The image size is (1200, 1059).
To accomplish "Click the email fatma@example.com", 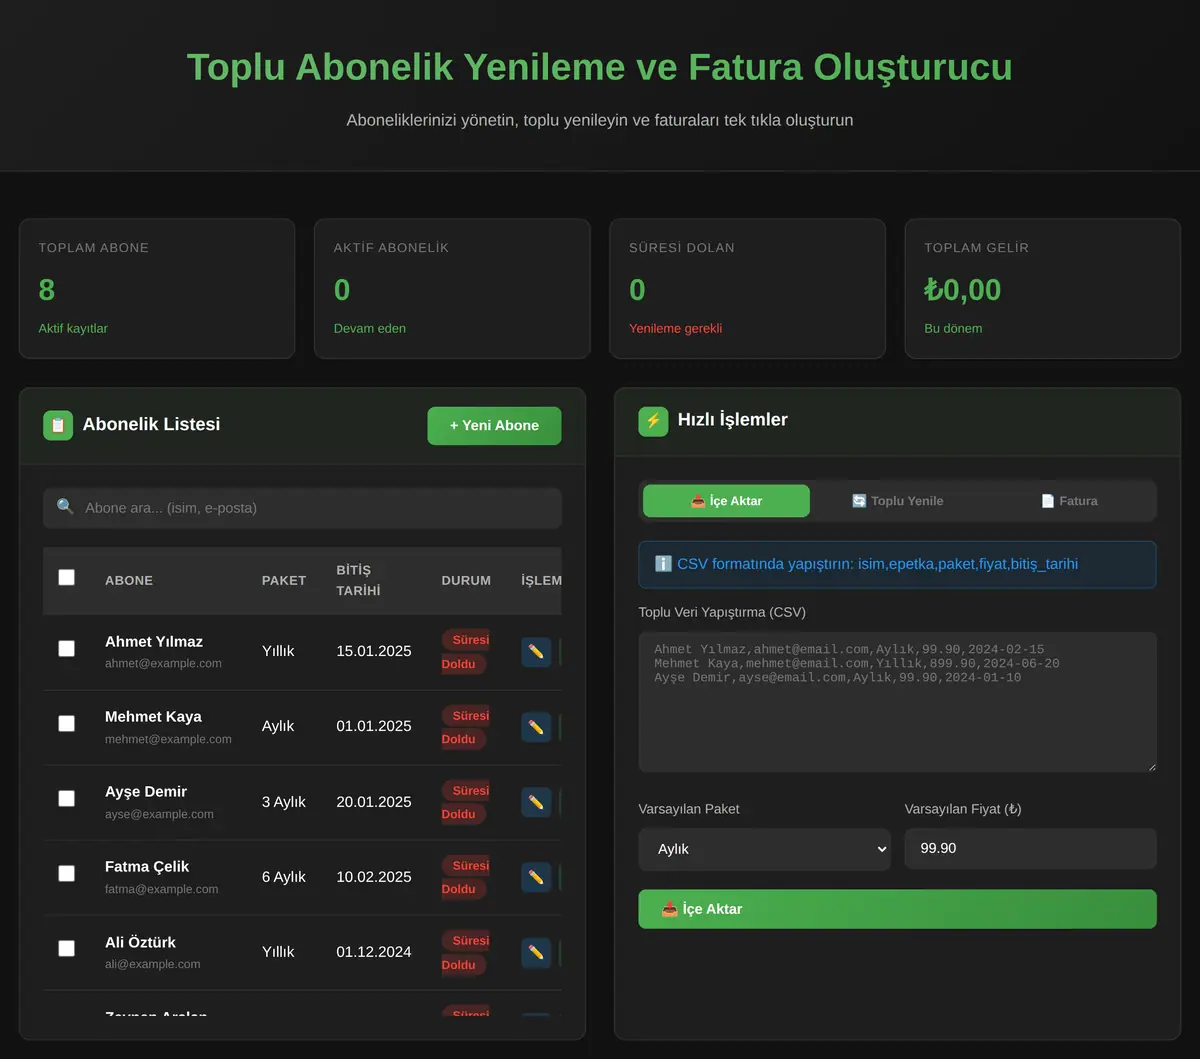I will click(161, 889).
